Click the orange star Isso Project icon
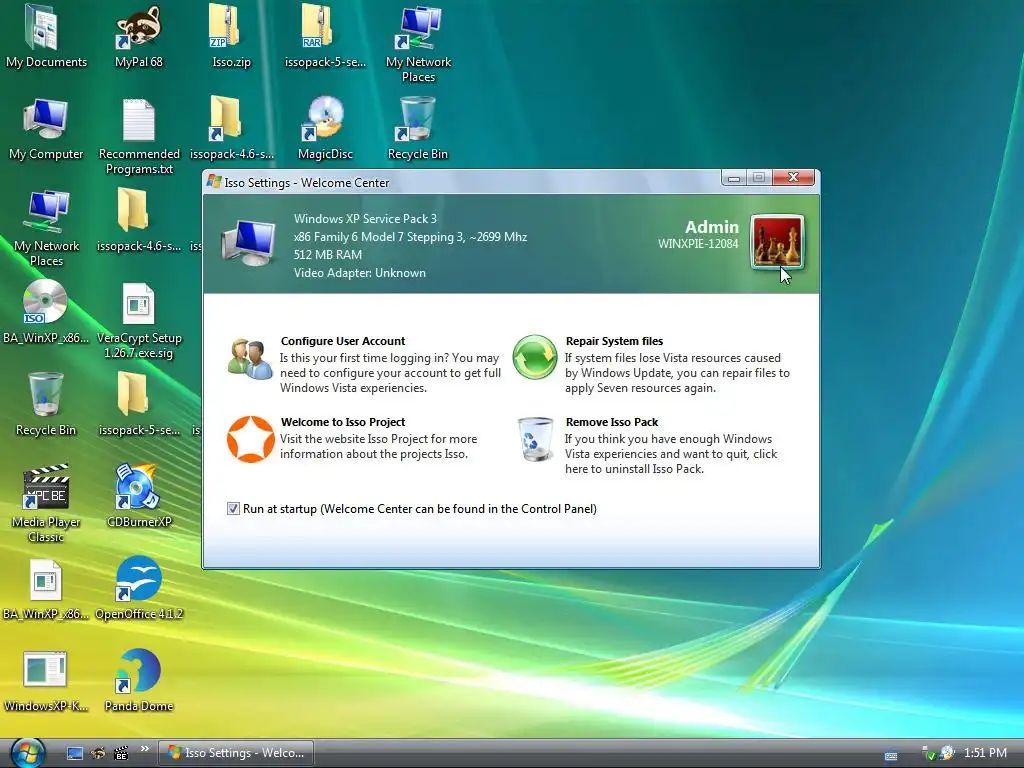The width and height of the screenshot is (1024, 768). tap(250, 439)
